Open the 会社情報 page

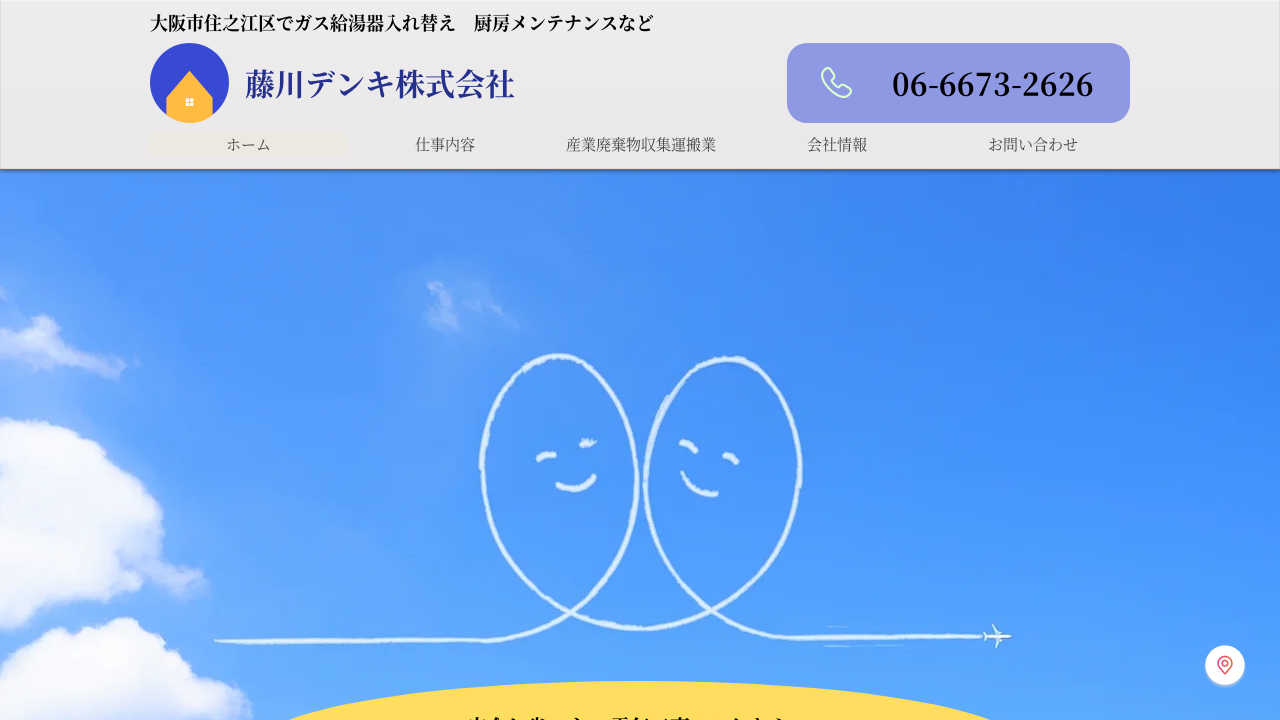[x=837, y=145]
